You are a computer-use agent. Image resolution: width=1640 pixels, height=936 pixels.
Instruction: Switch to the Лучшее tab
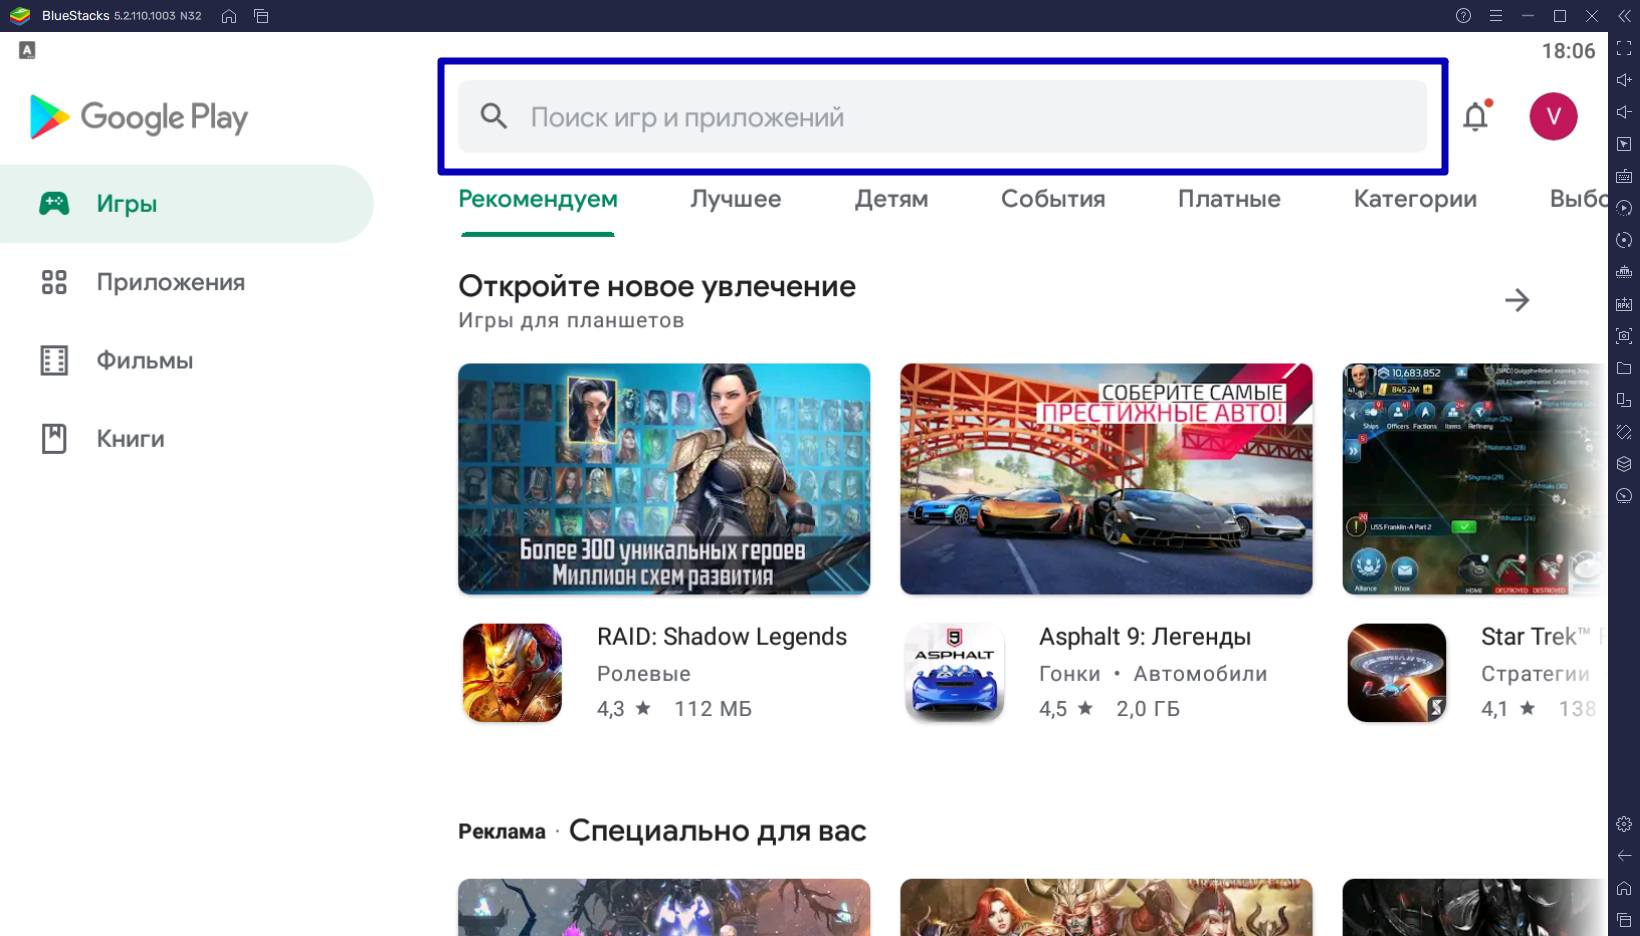pyautogui.click(x=735, y=199)
